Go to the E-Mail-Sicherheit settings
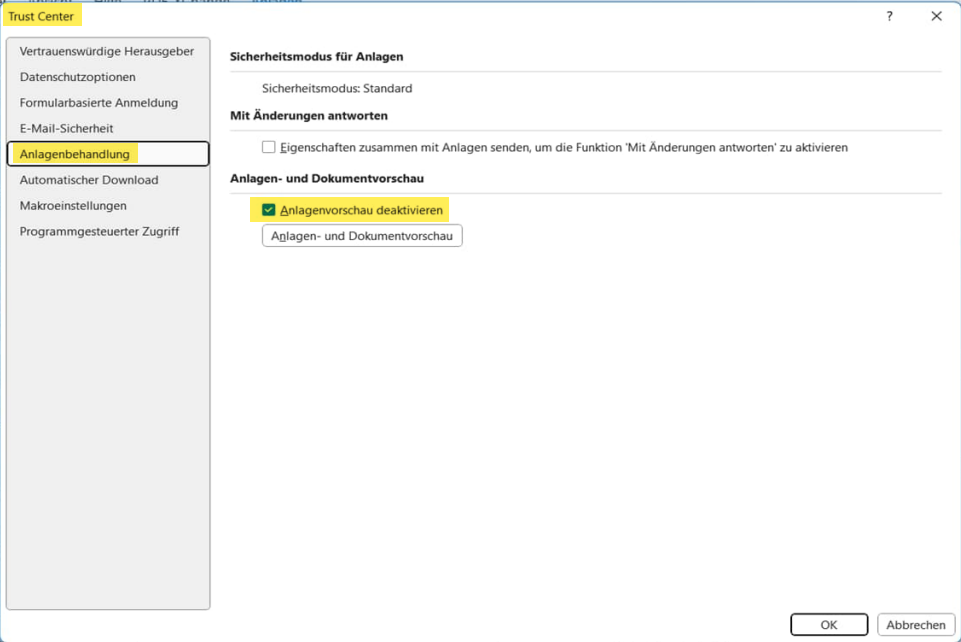961x642 pixels. [x=67, y=128]
